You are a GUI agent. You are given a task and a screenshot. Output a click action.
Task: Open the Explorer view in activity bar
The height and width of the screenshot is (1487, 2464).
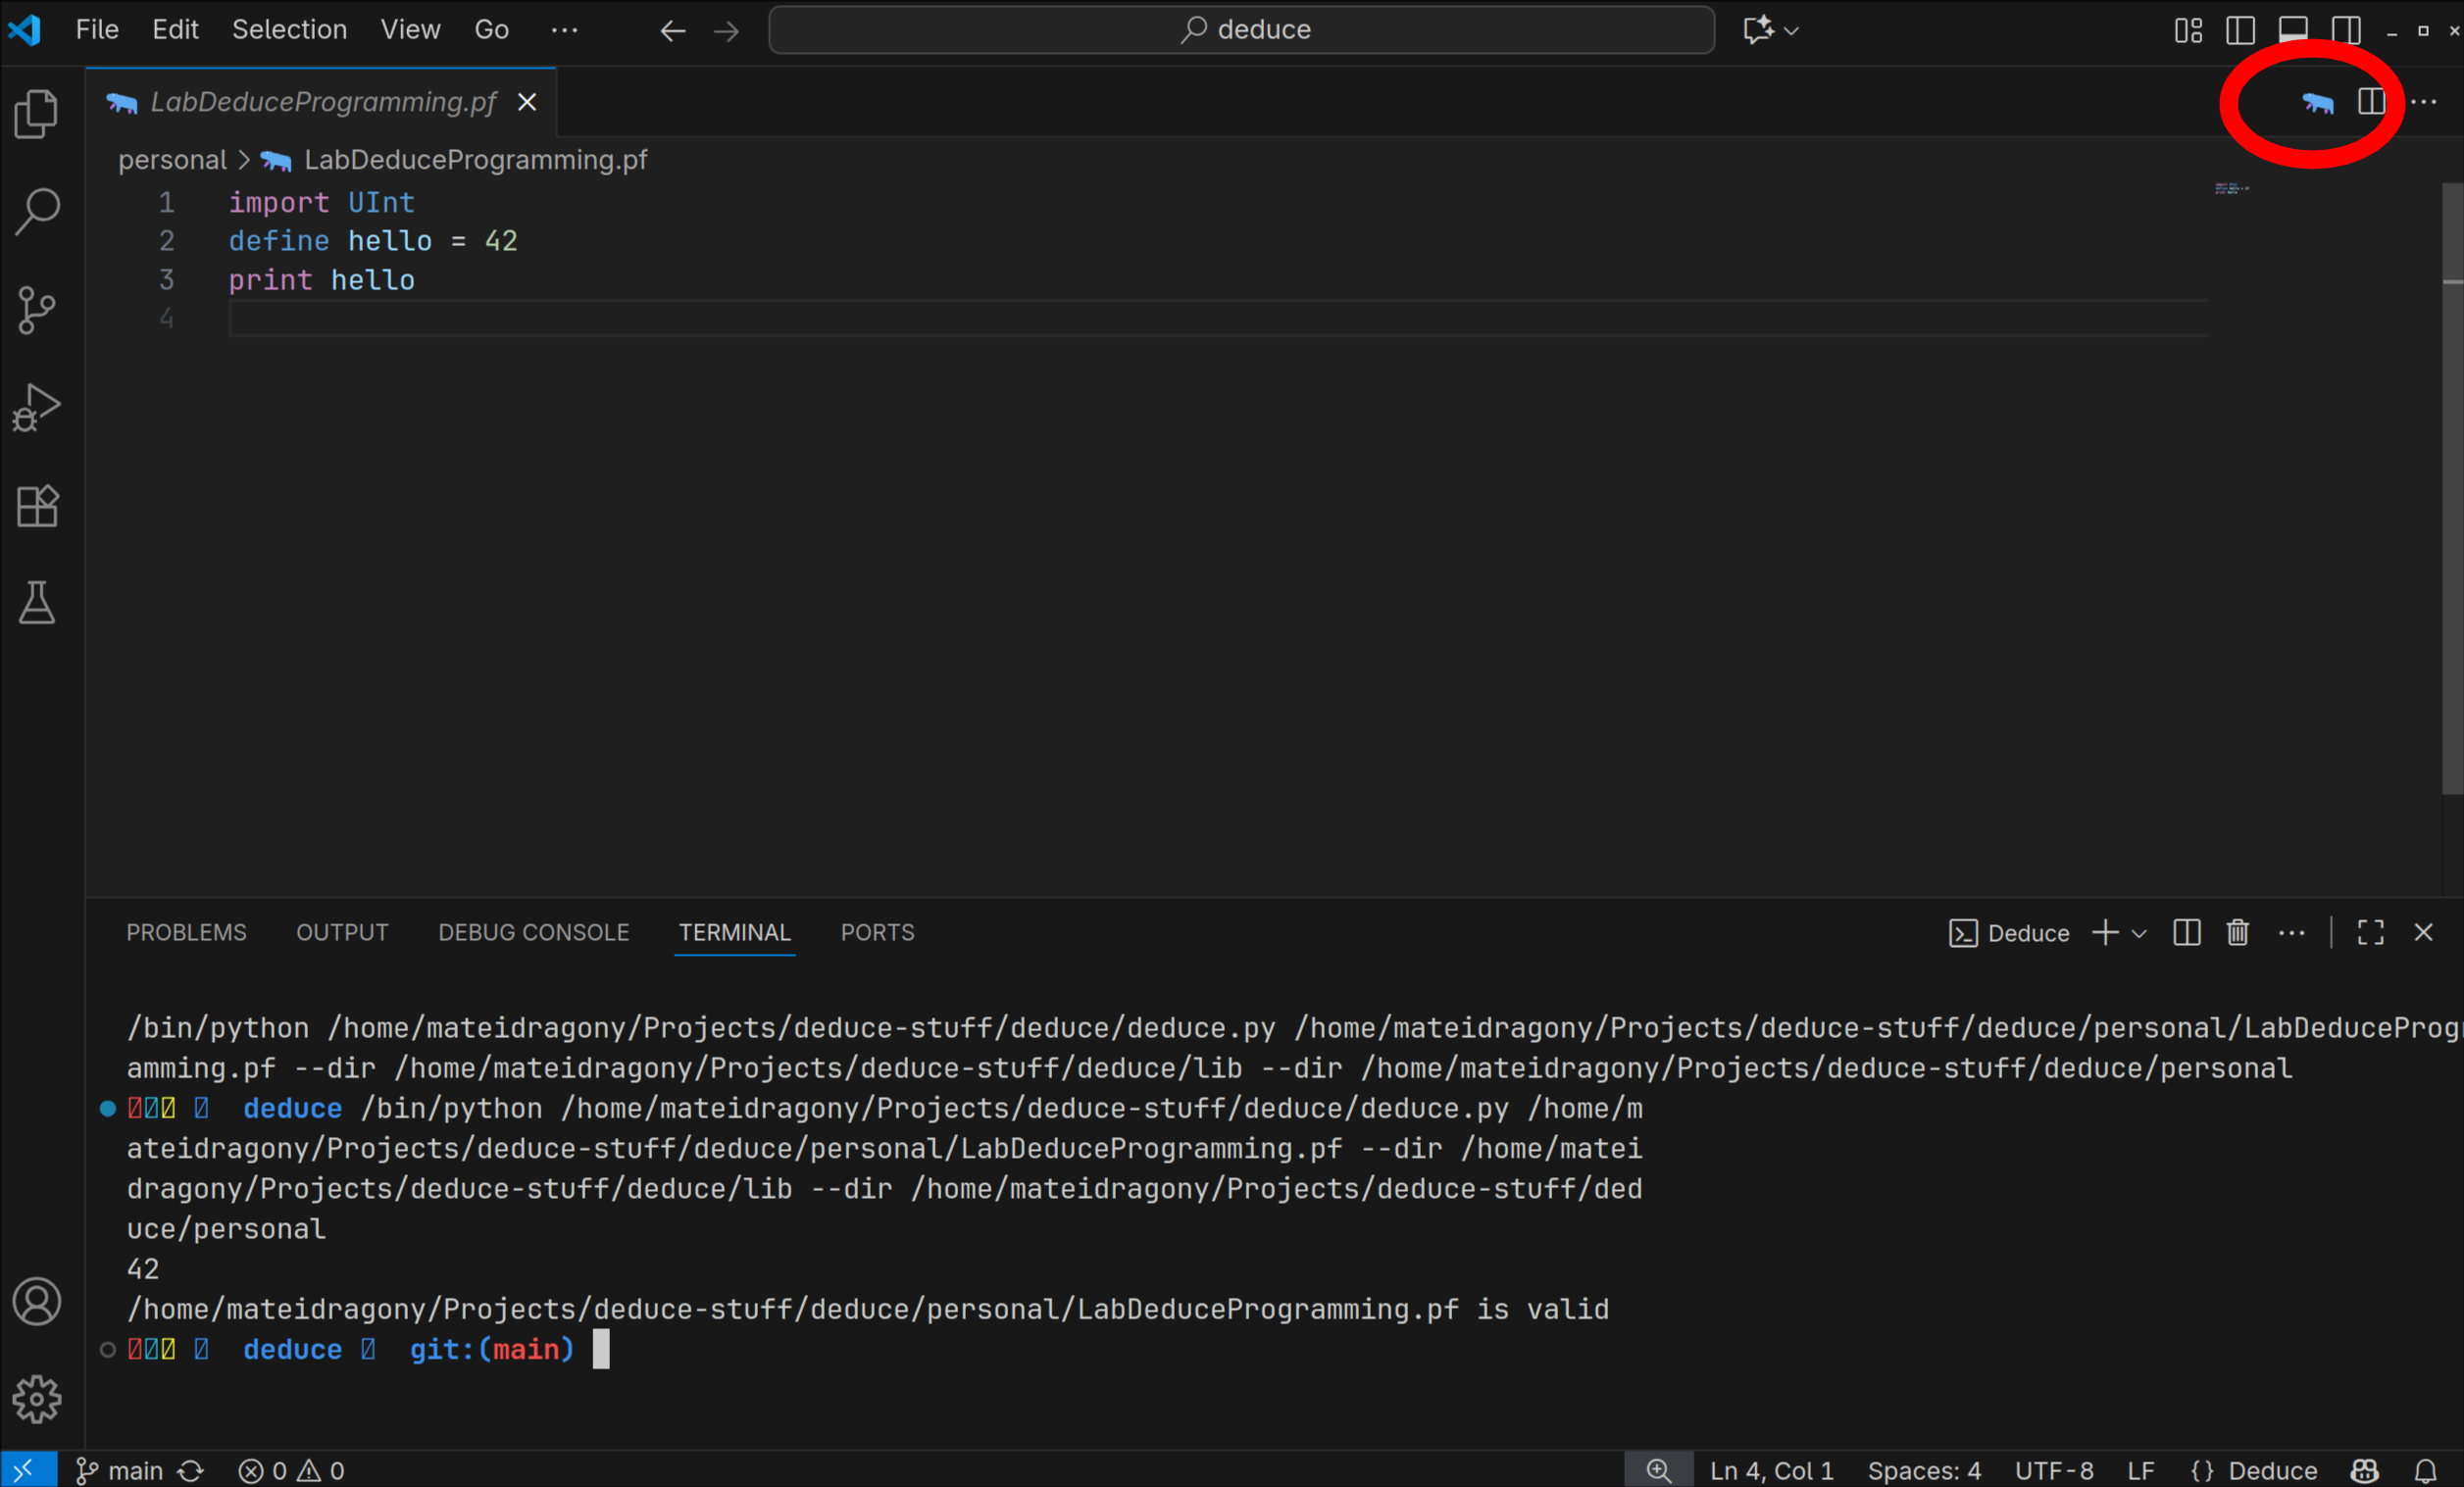(37, 113)
